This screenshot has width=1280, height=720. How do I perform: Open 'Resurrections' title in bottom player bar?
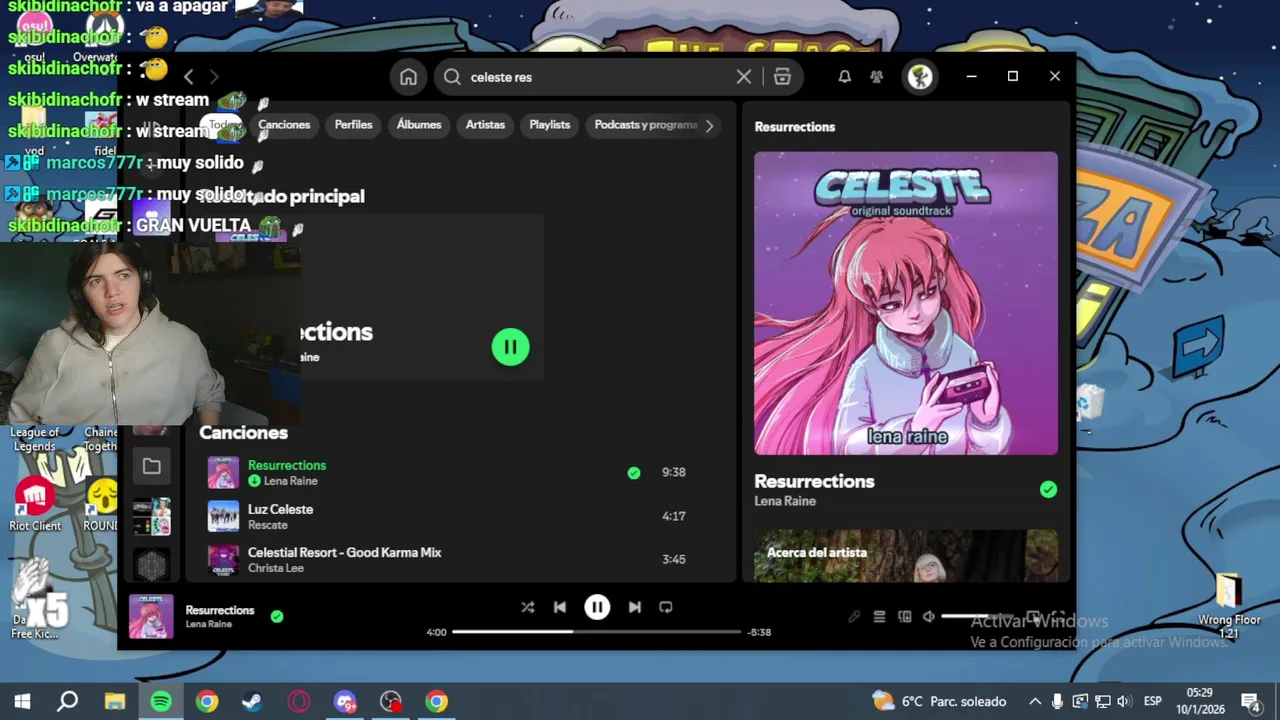click(220, 610)
